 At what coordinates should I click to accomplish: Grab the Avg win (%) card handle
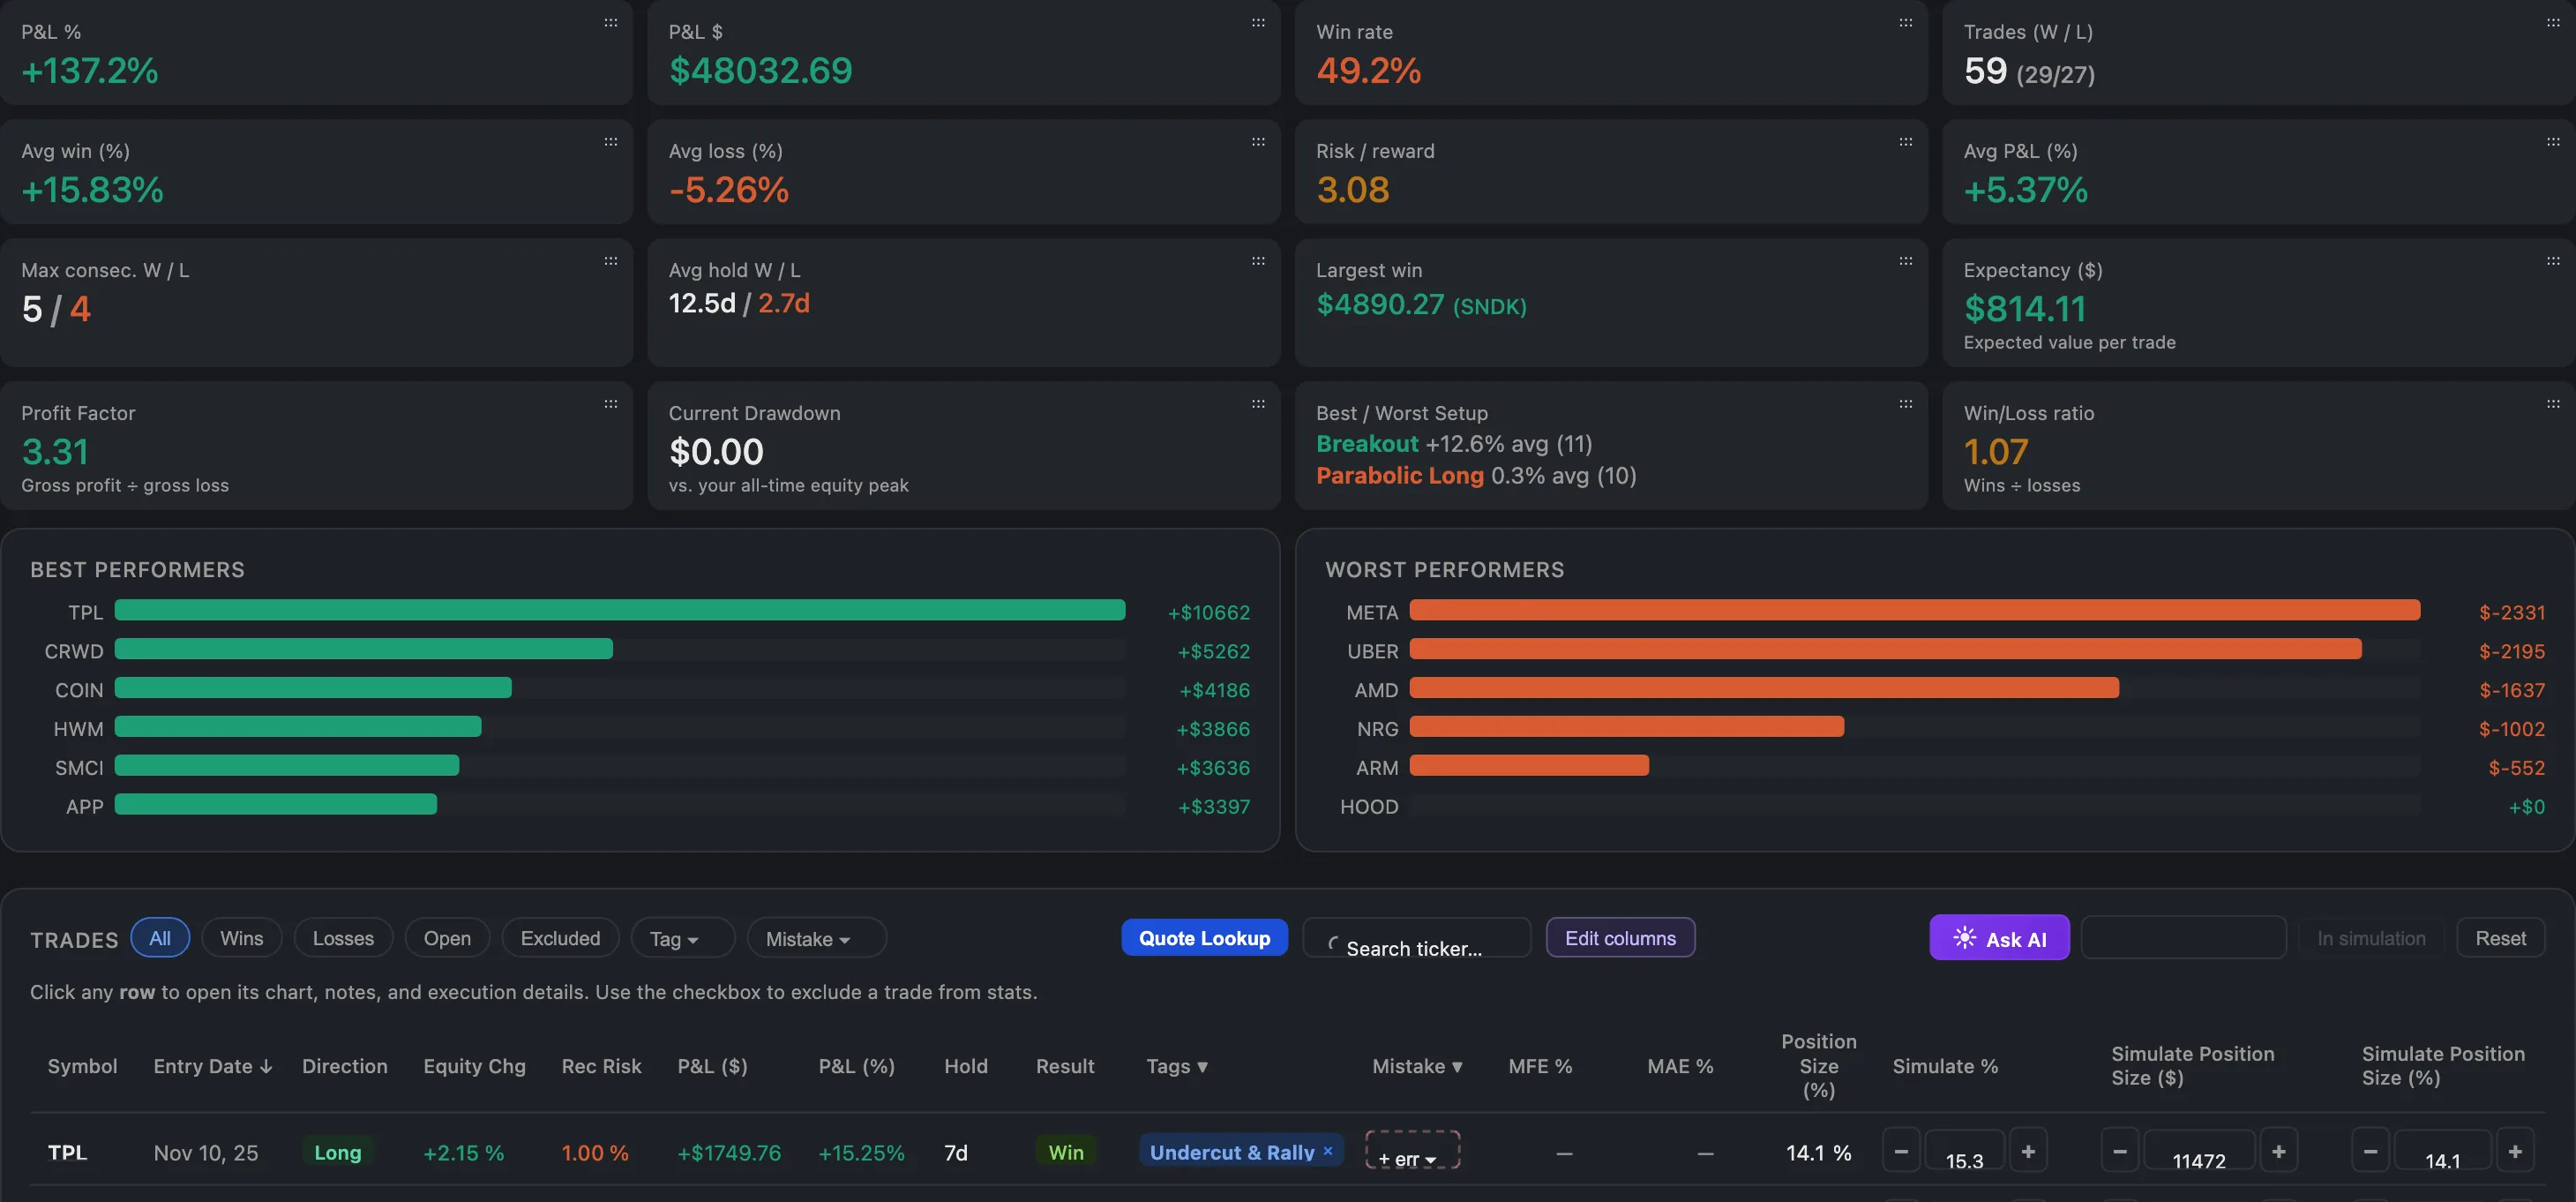[610, 142]
